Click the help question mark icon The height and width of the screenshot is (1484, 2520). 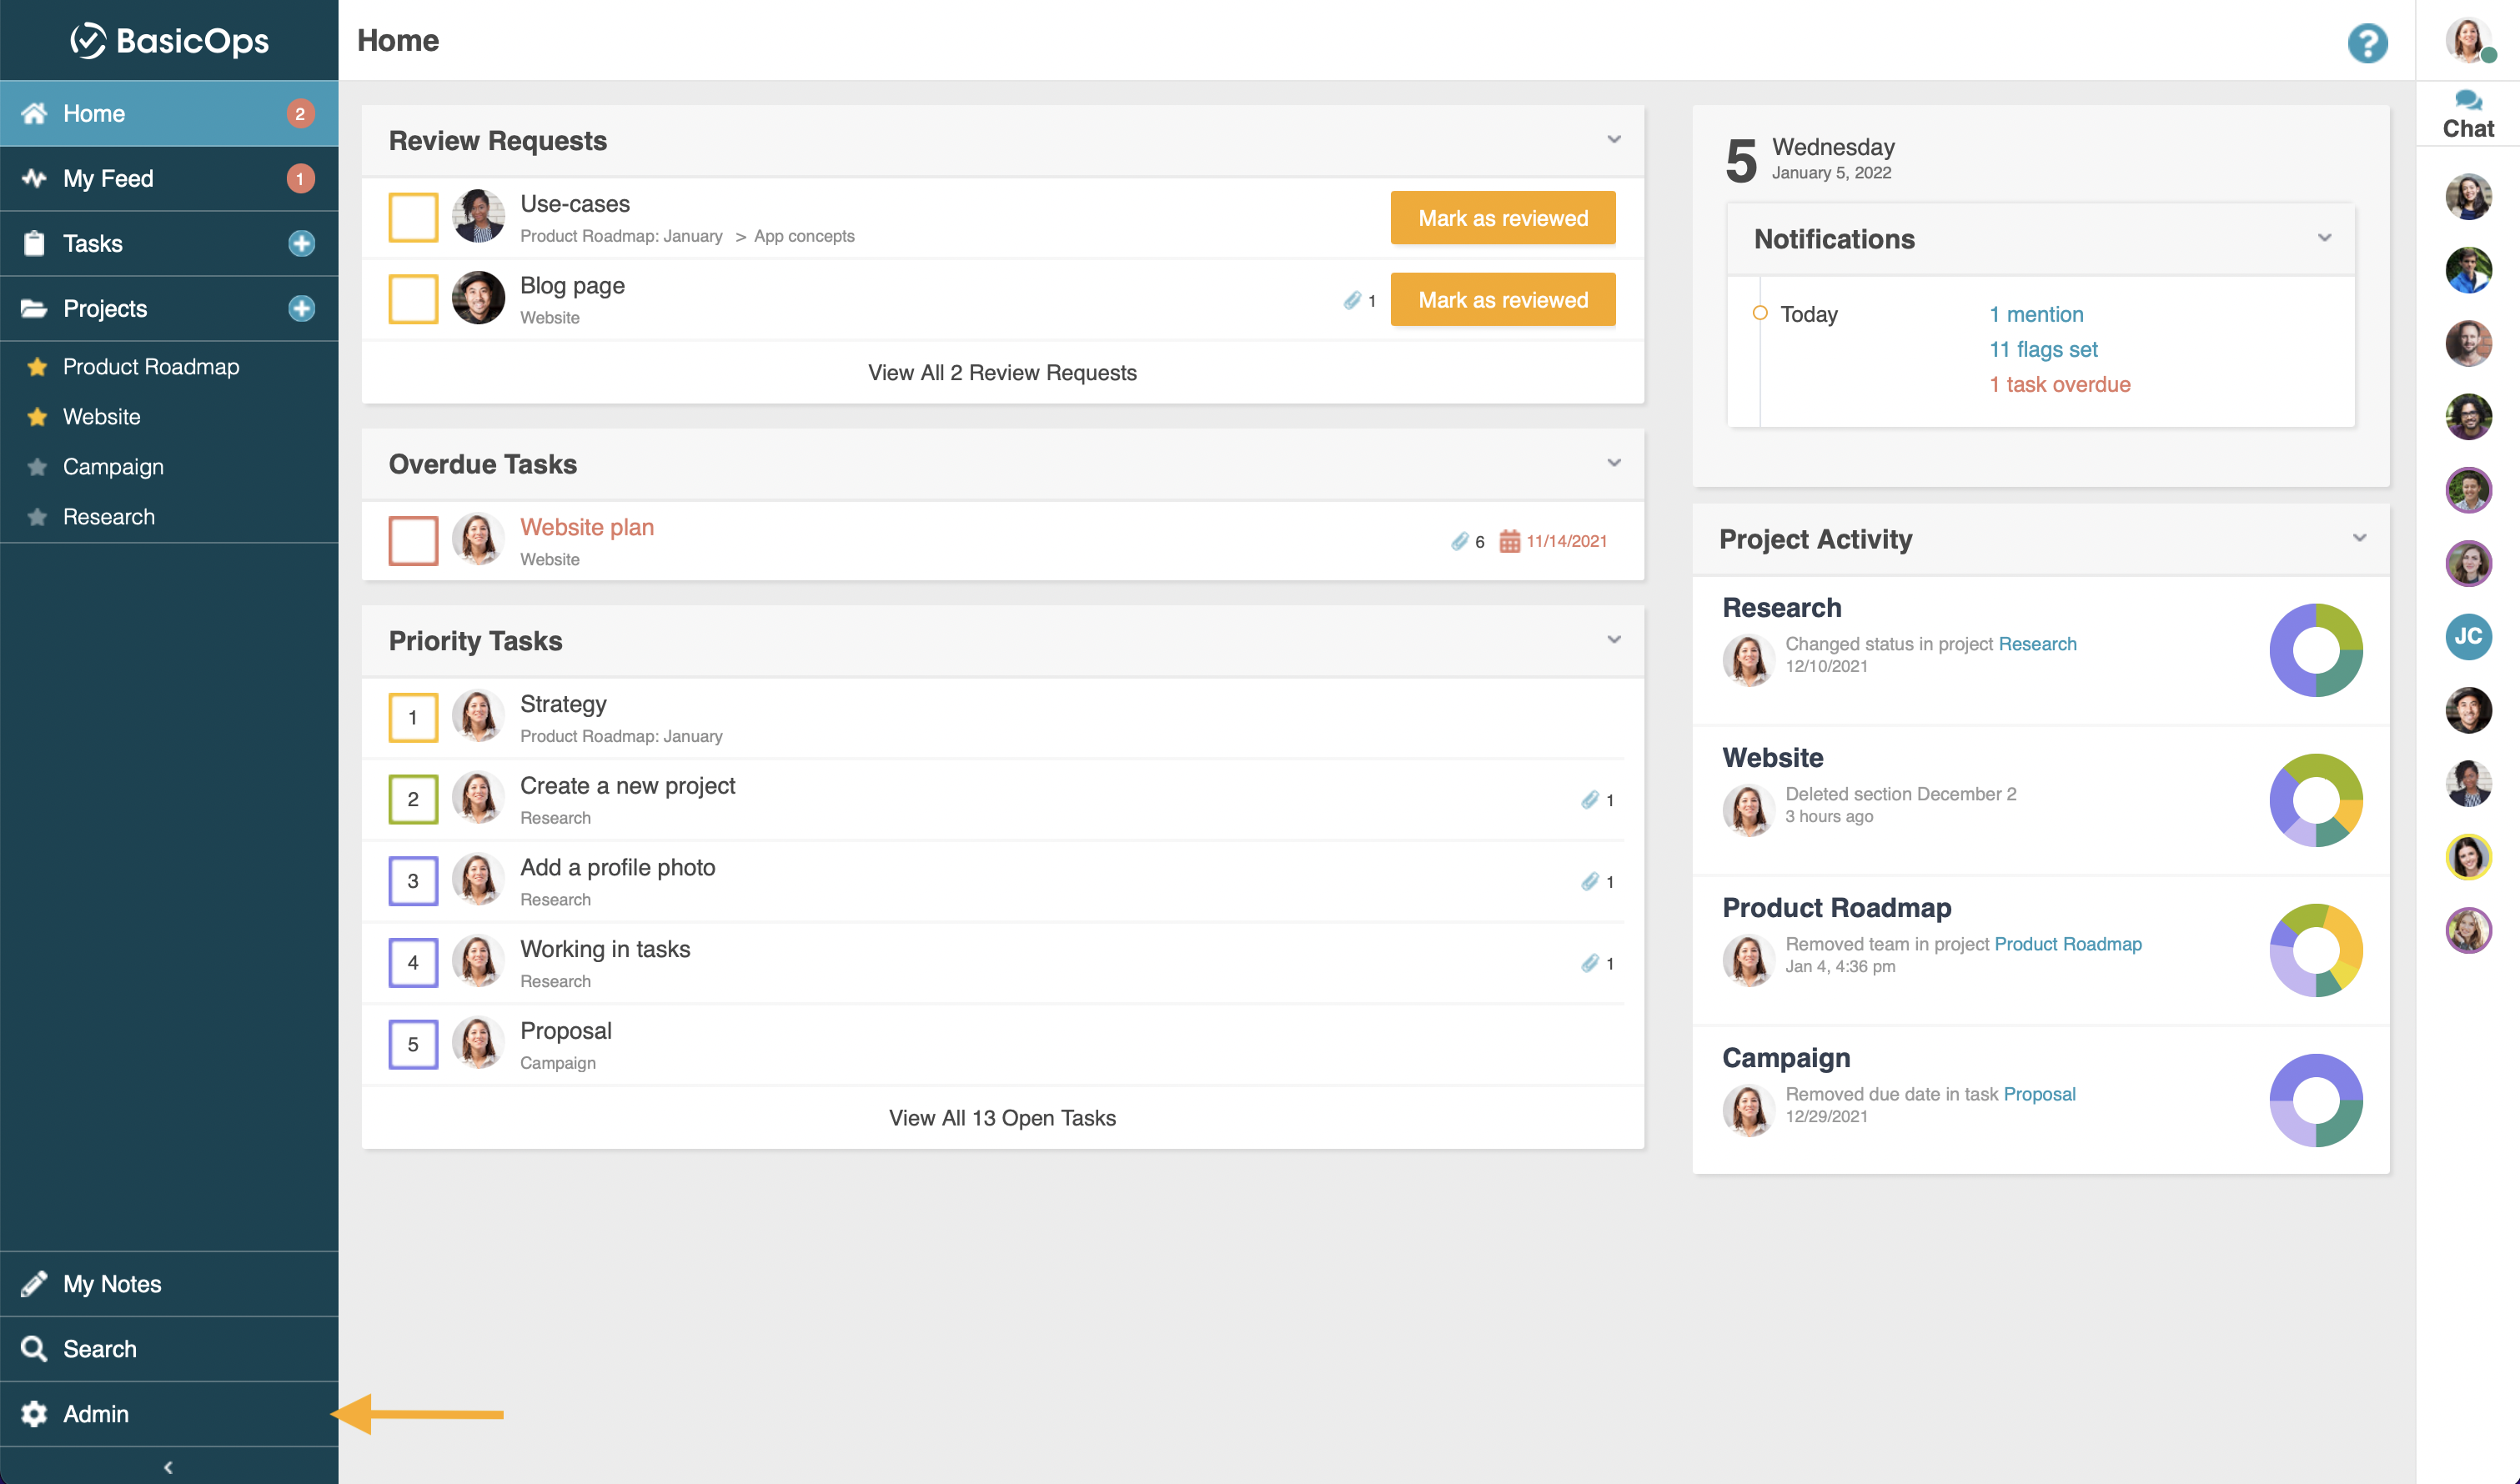pyautogui.click(x=2367, y=43)
